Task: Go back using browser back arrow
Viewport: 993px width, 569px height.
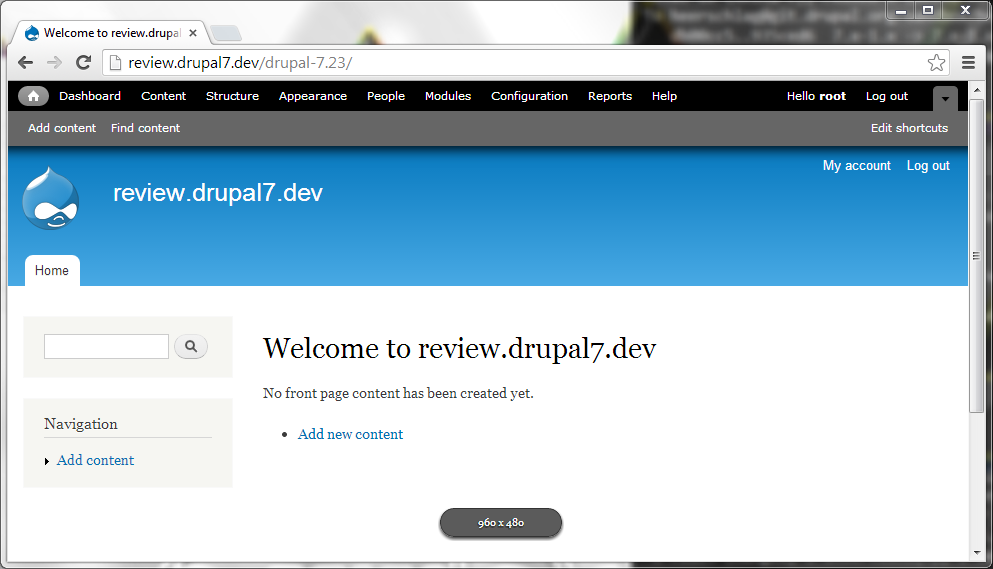Action: [x=26, y=63]
